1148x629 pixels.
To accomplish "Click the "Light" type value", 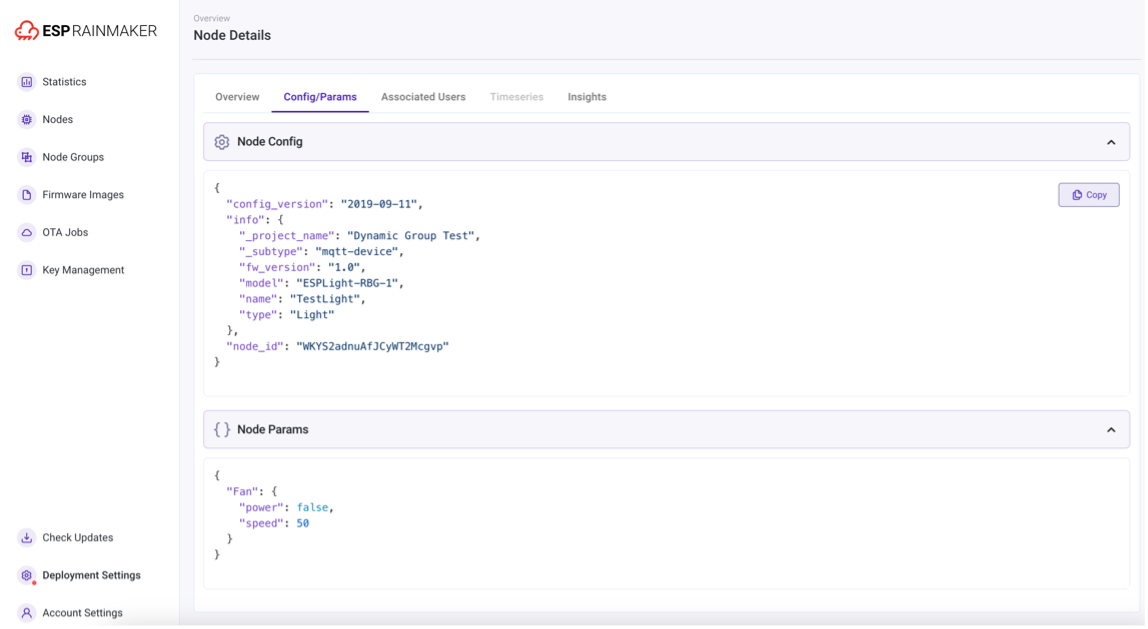I will click(312, 315).
